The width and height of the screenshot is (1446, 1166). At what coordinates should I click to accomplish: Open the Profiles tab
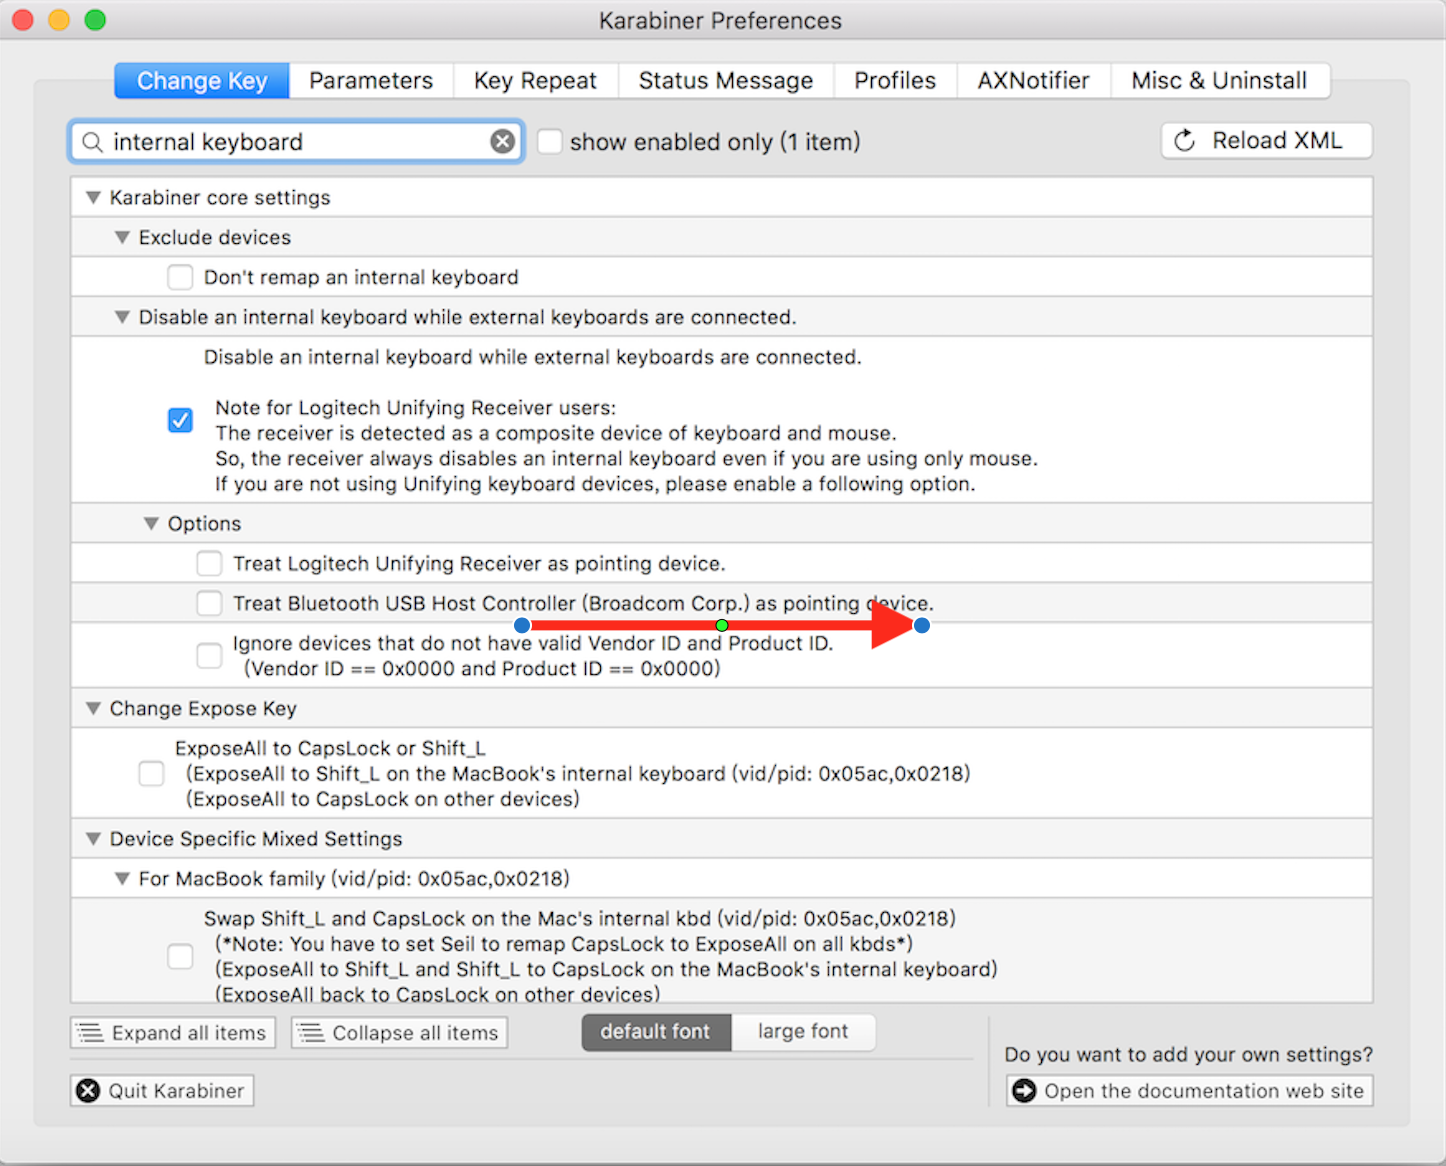[894, 81]
